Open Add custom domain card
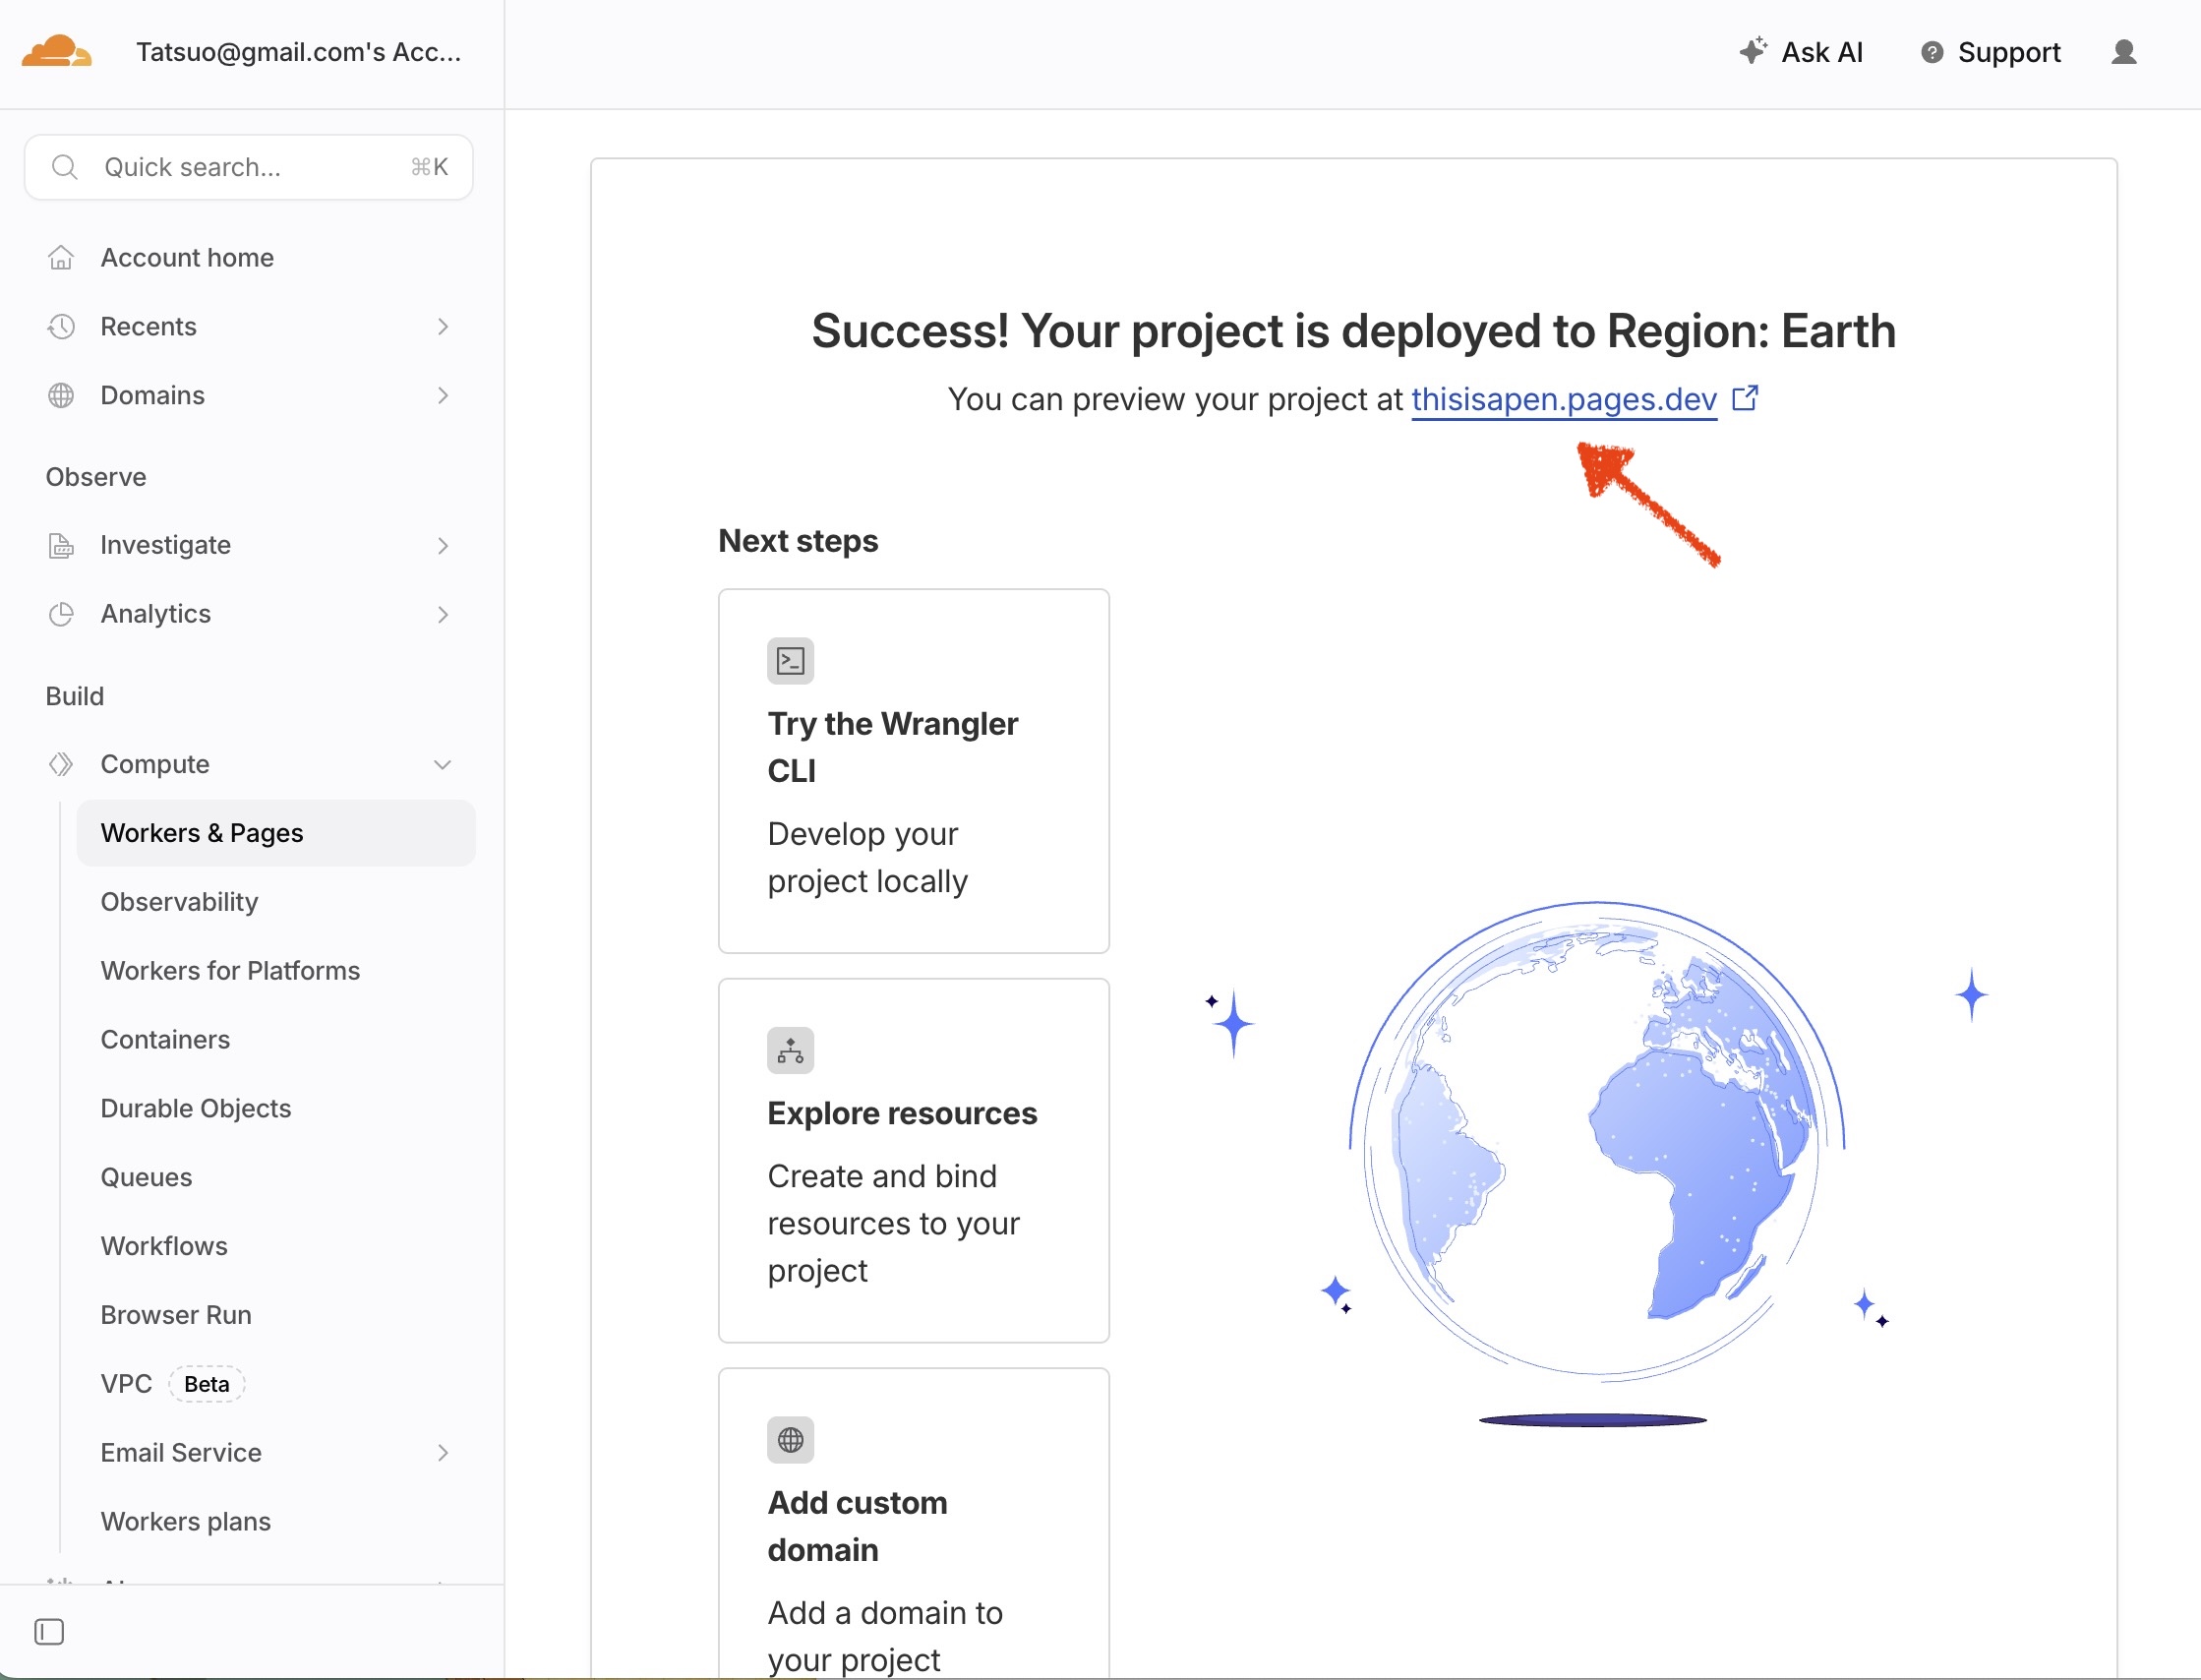Image resolution: width=2201 pixels, height=1680 pixels. pos(914,1524)
